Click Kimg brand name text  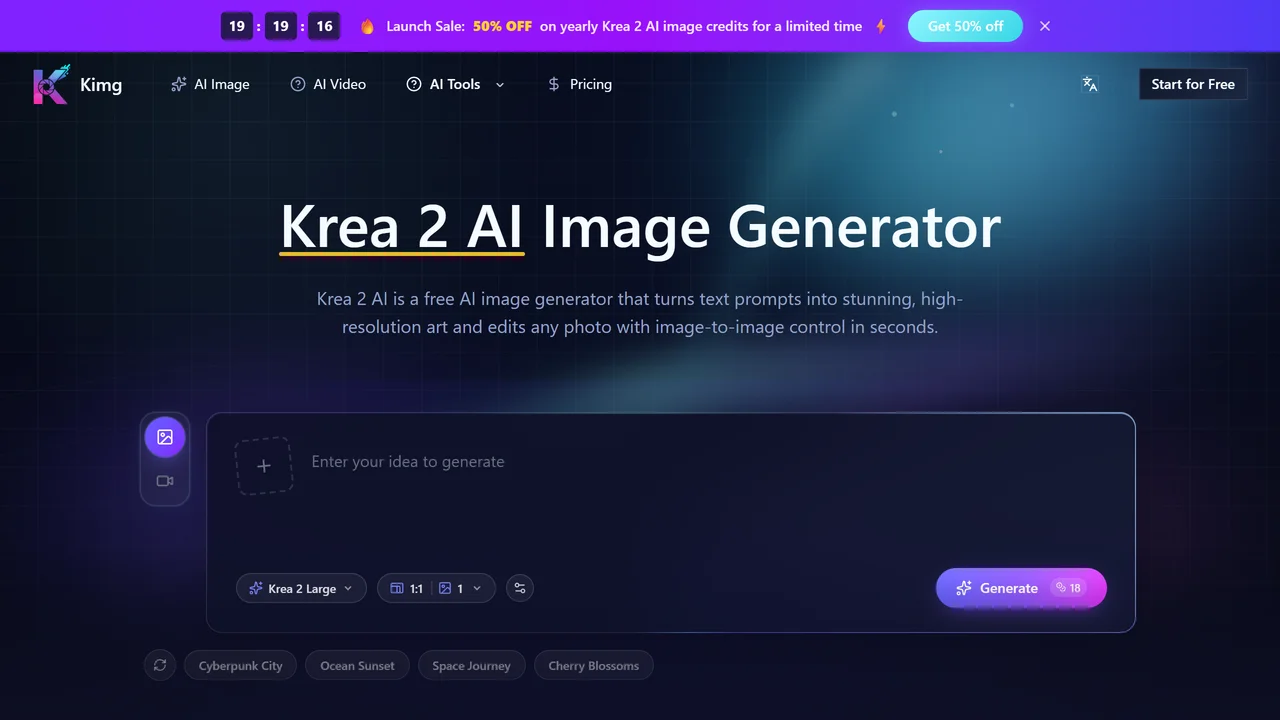(x=101, y=85)
